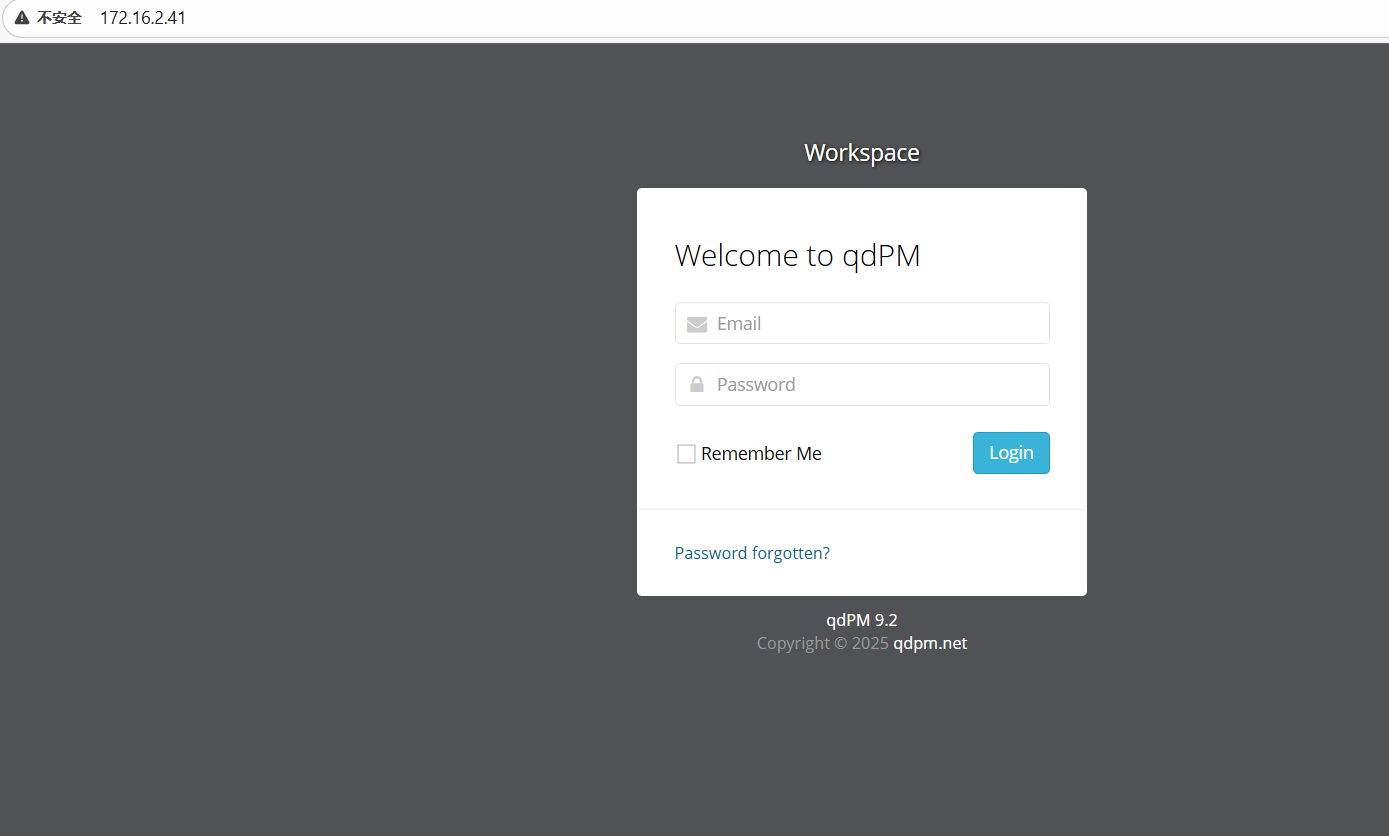Click the Copyright © 2025 text

[x=823, y=643]
